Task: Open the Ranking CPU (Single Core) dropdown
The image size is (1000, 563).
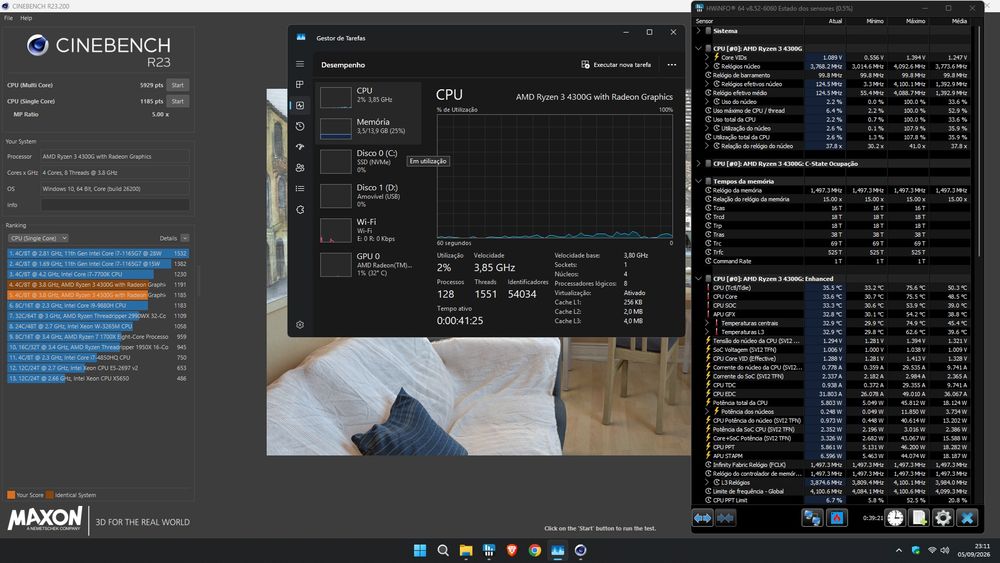Action: coord(38,238)
